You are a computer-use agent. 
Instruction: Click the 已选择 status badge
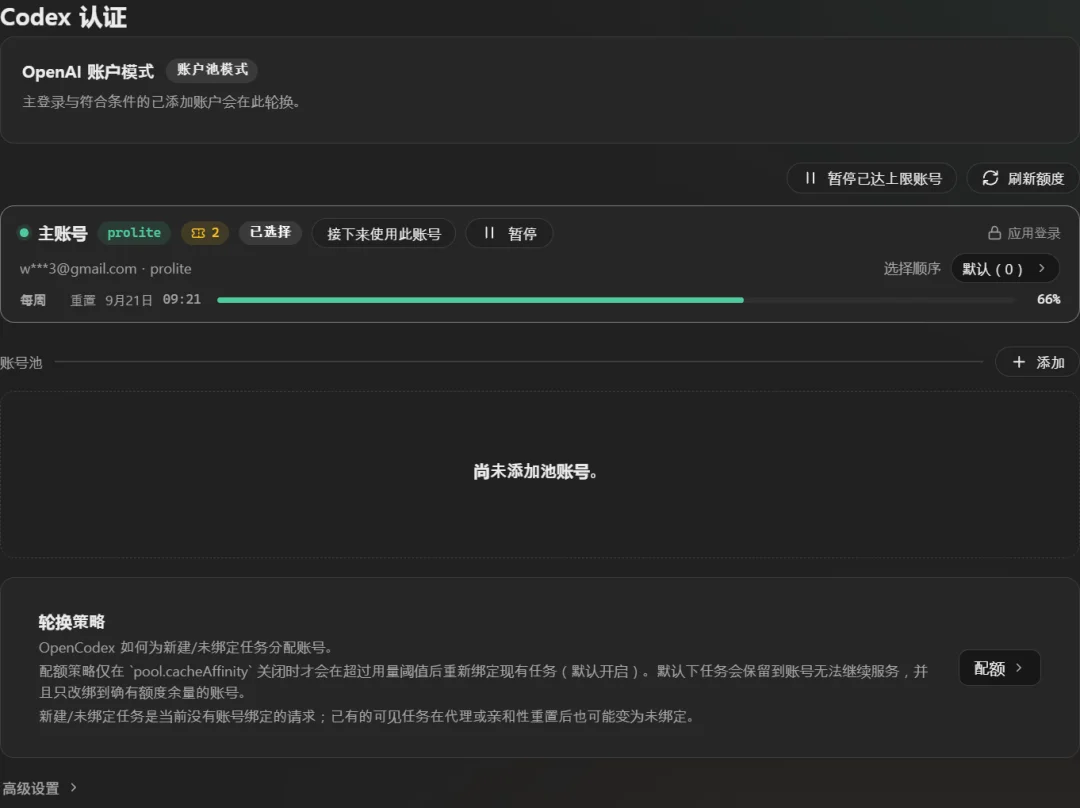(x=270, y=232)
